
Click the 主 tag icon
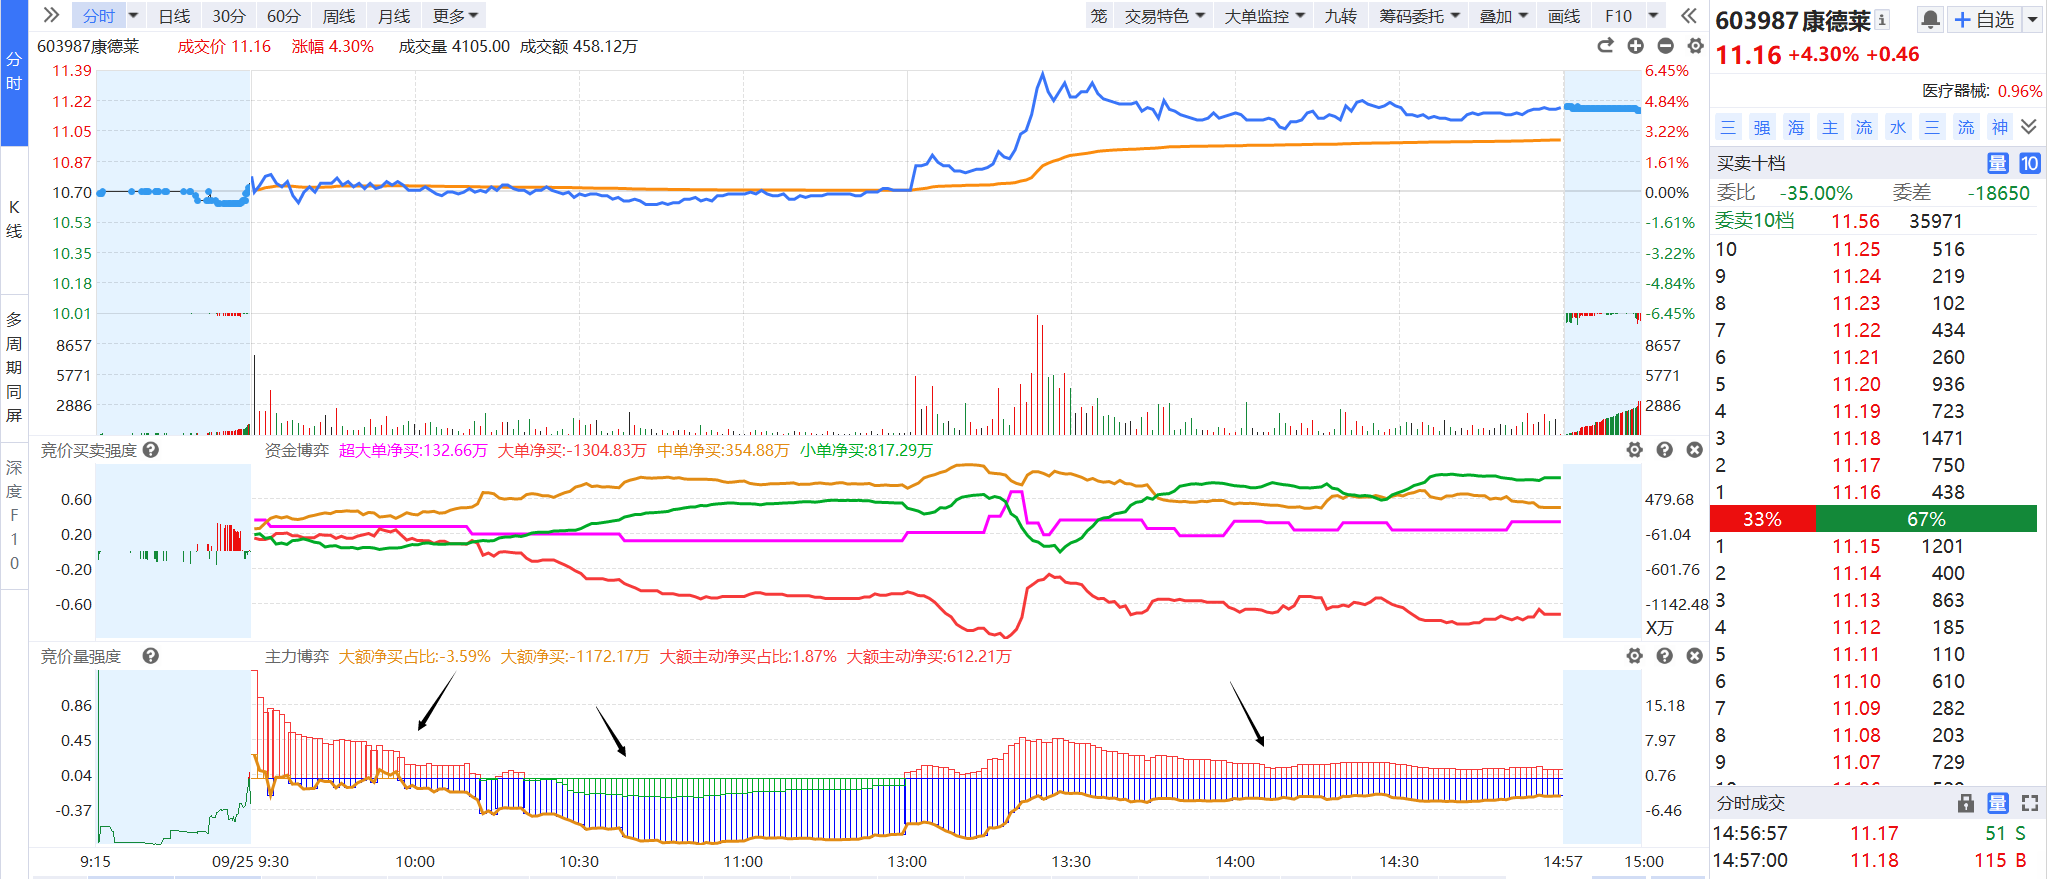tap(1830, 127)
